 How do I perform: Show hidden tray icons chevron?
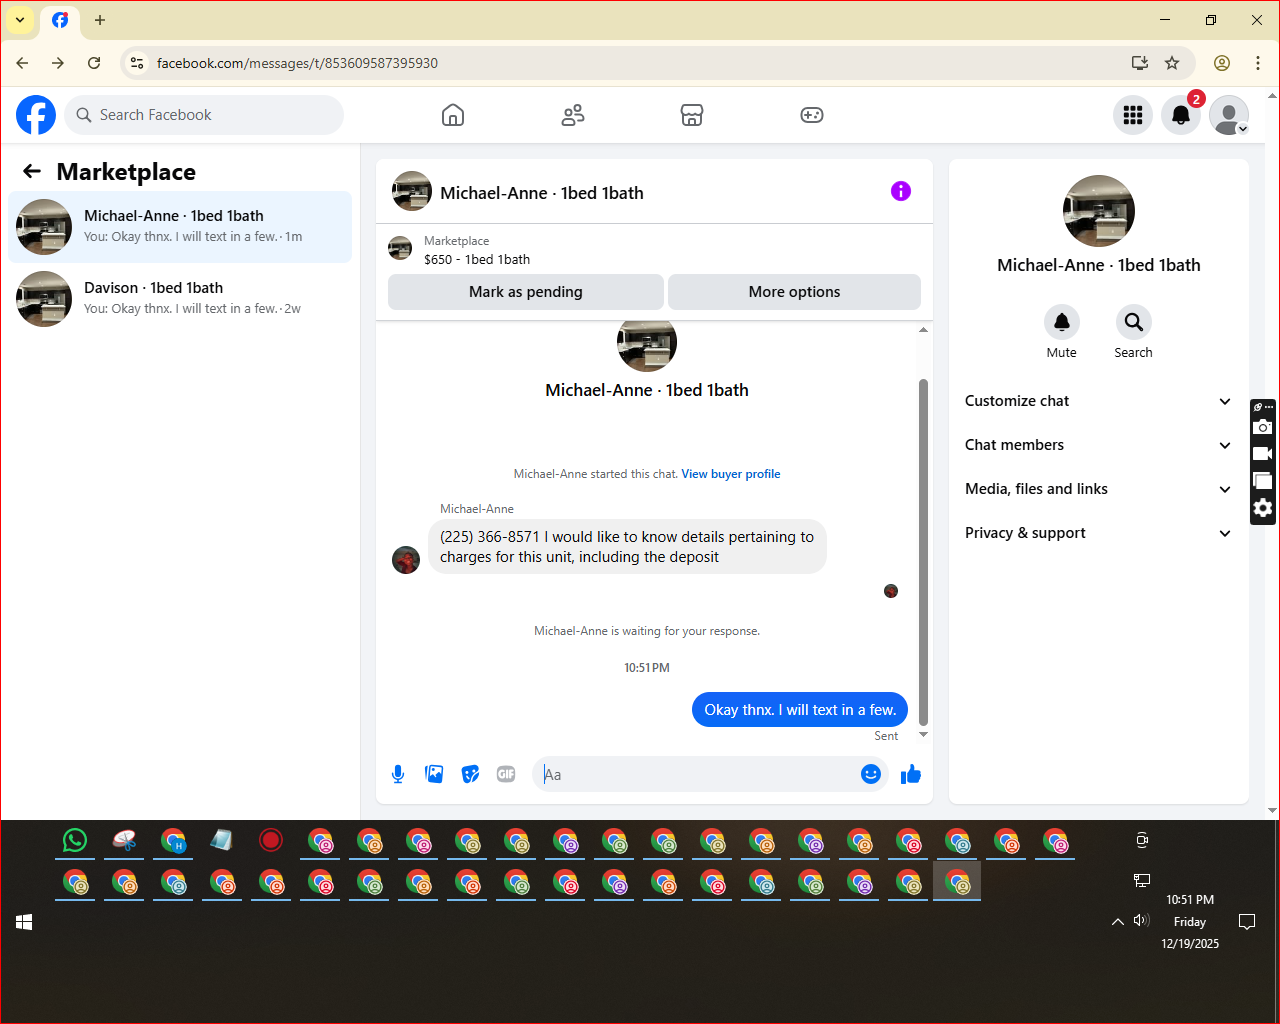tap(1118, 921)
